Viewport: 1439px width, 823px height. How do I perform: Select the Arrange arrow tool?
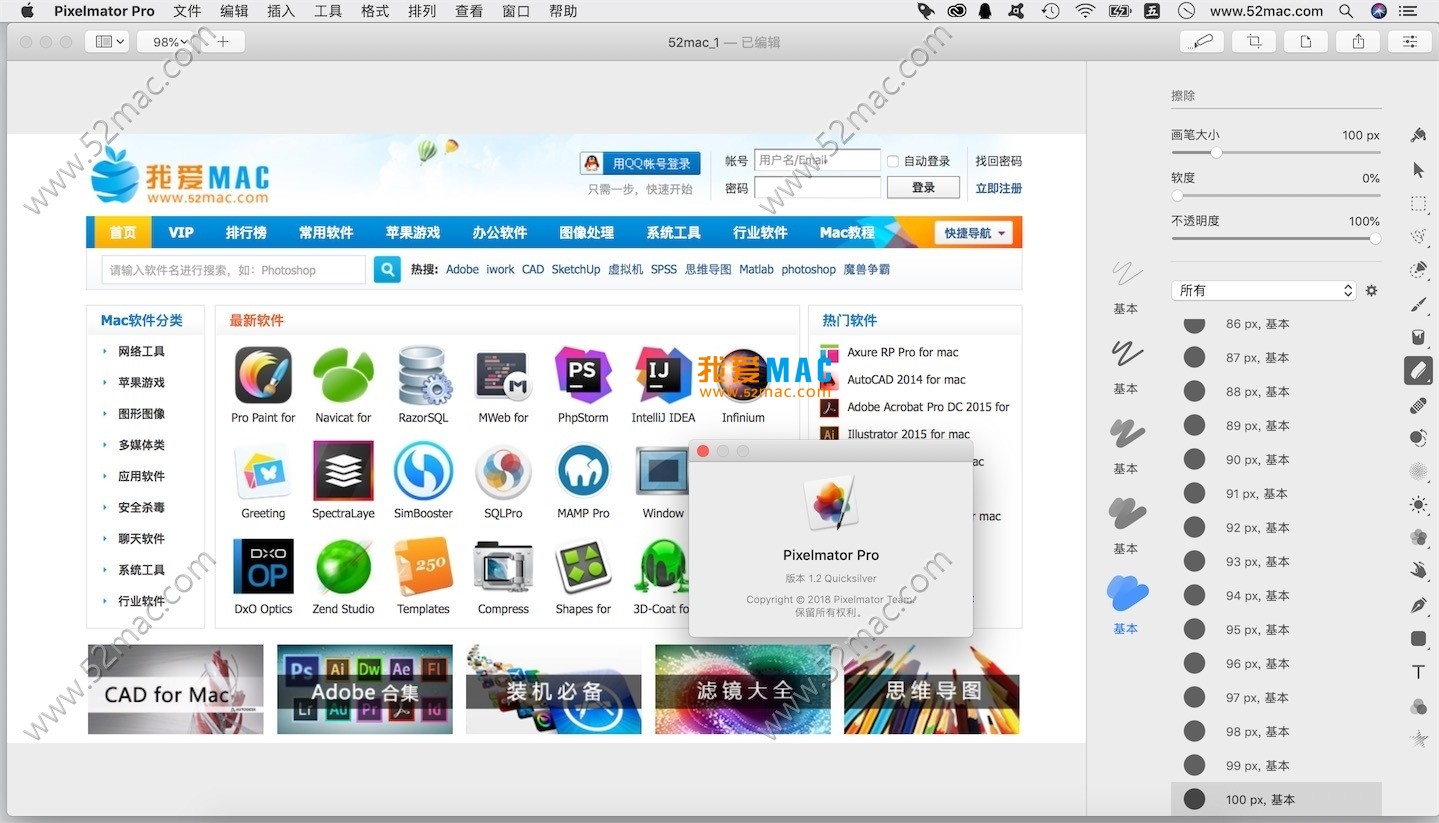(1418, 170)
